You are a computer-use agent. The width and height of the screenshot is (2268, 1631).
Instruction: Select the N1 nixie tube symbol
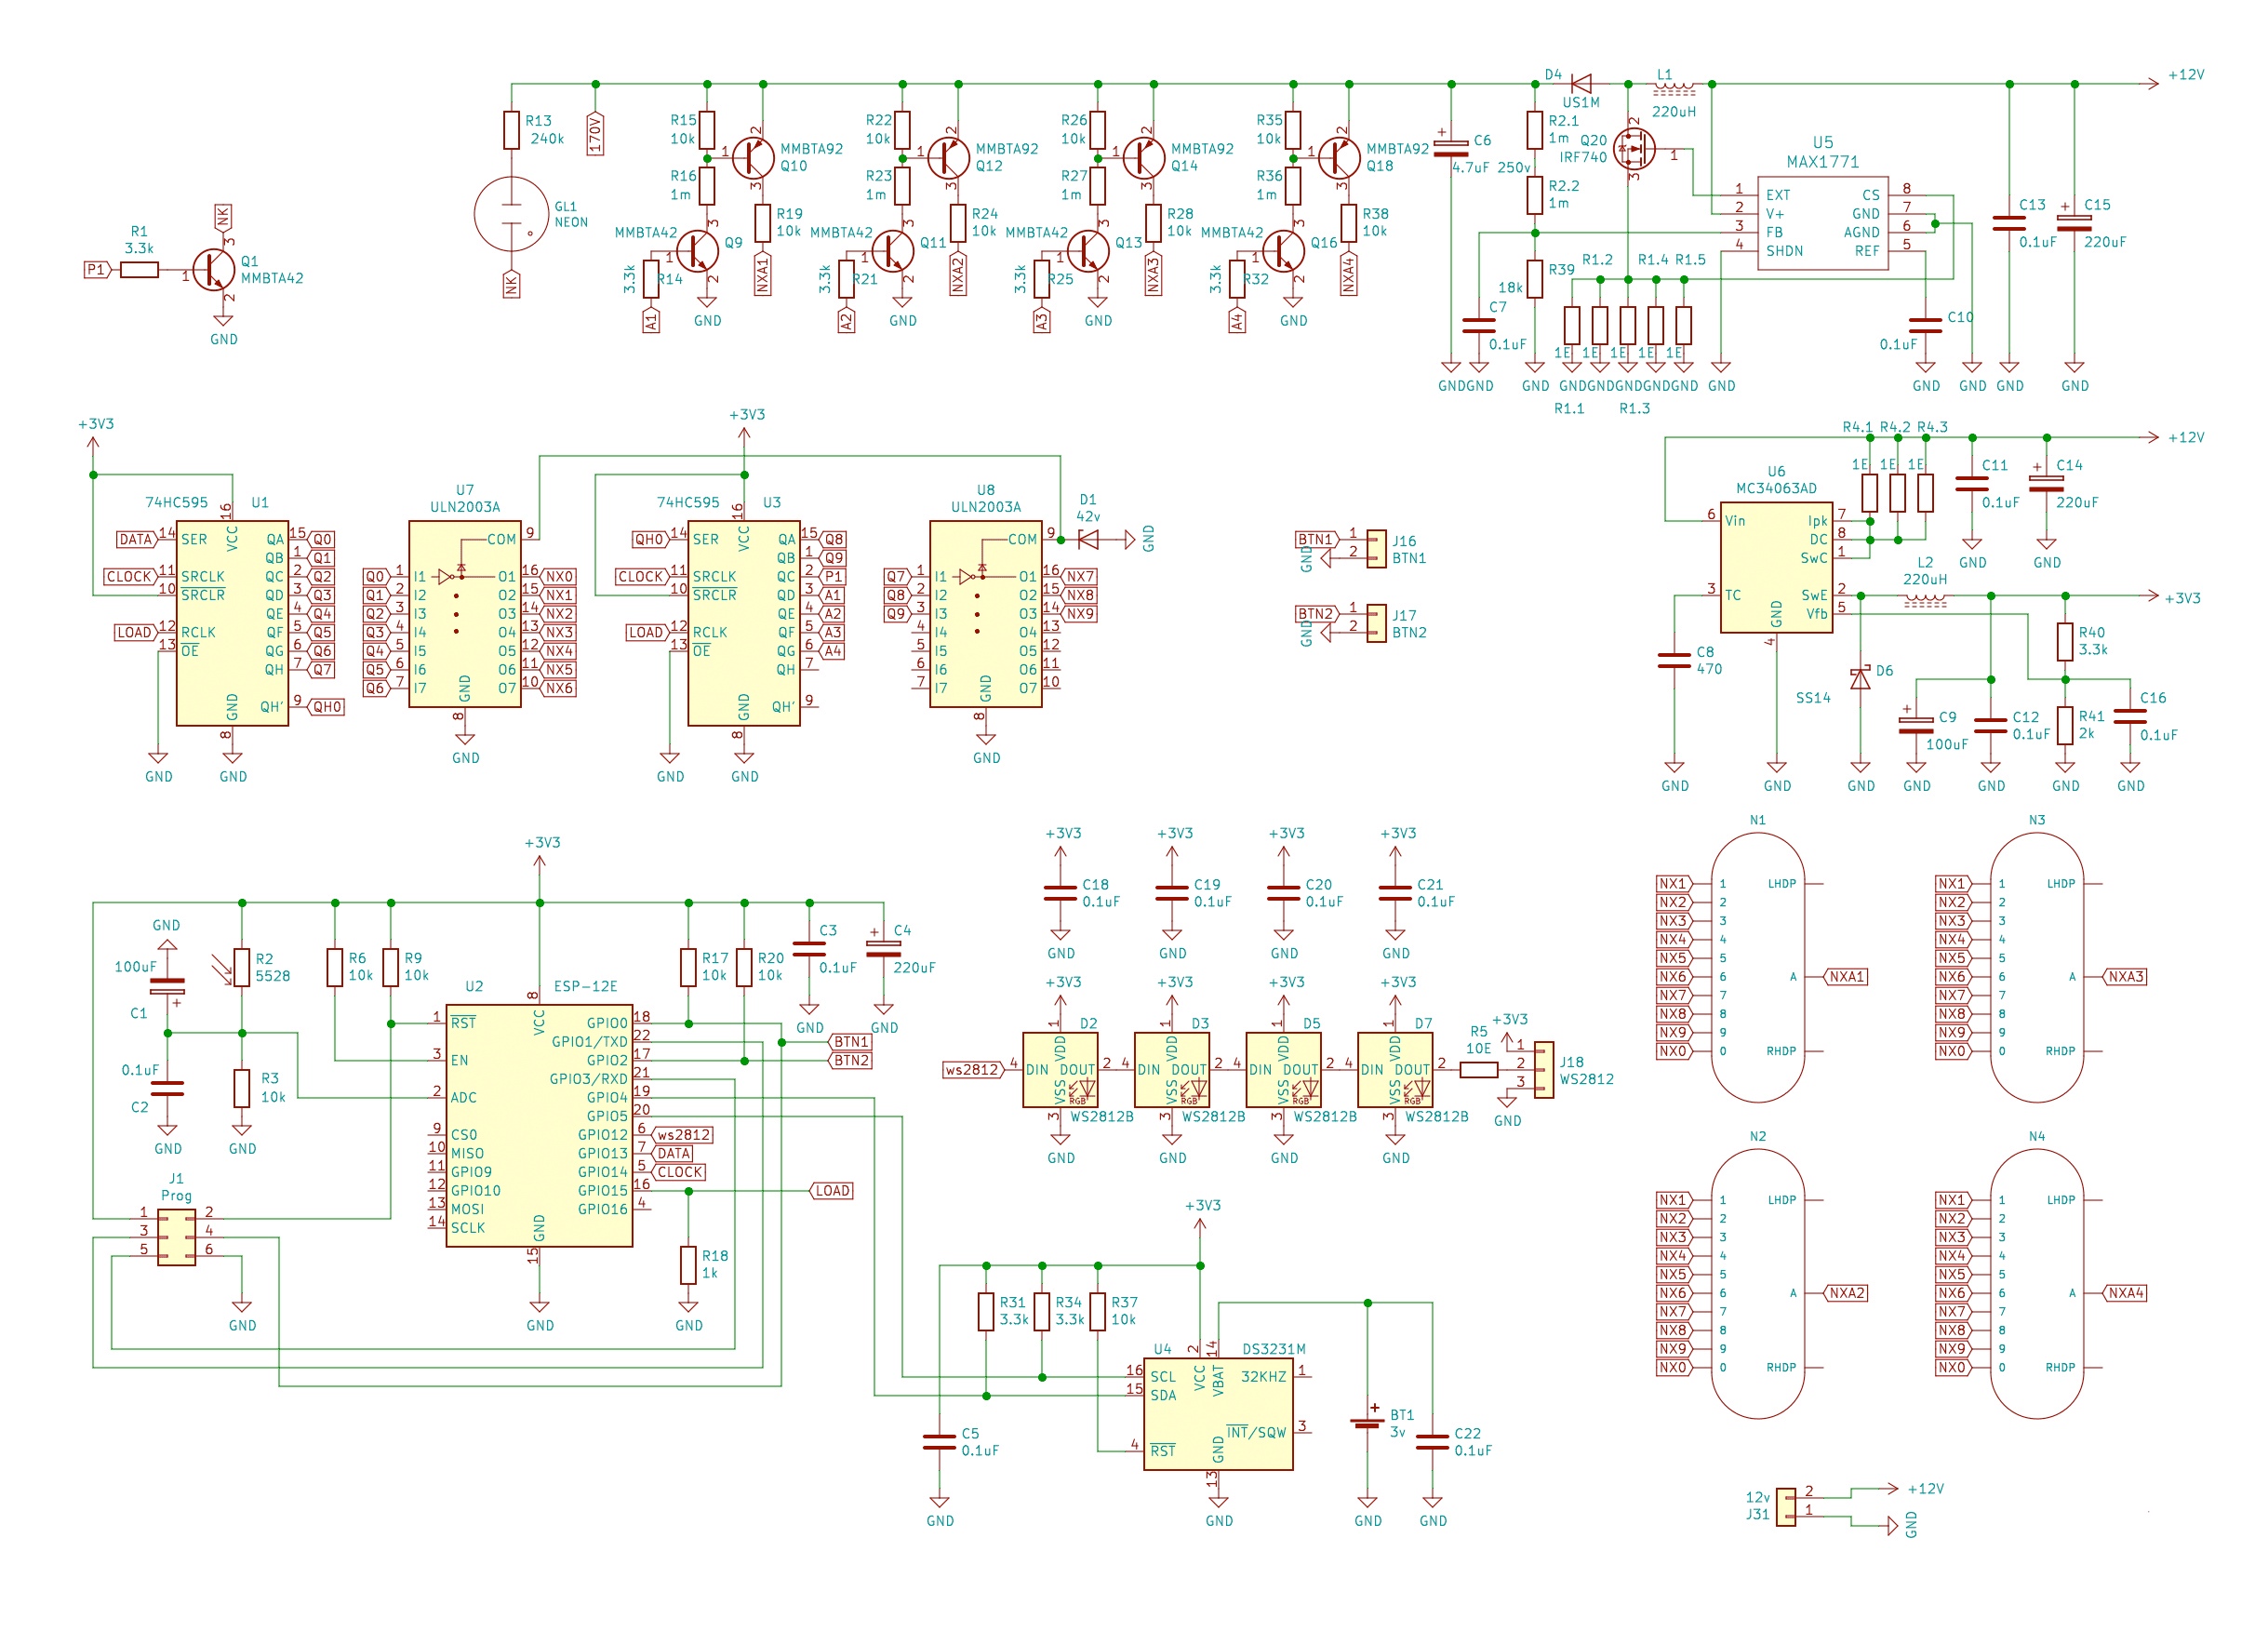tap(1757, 967)
